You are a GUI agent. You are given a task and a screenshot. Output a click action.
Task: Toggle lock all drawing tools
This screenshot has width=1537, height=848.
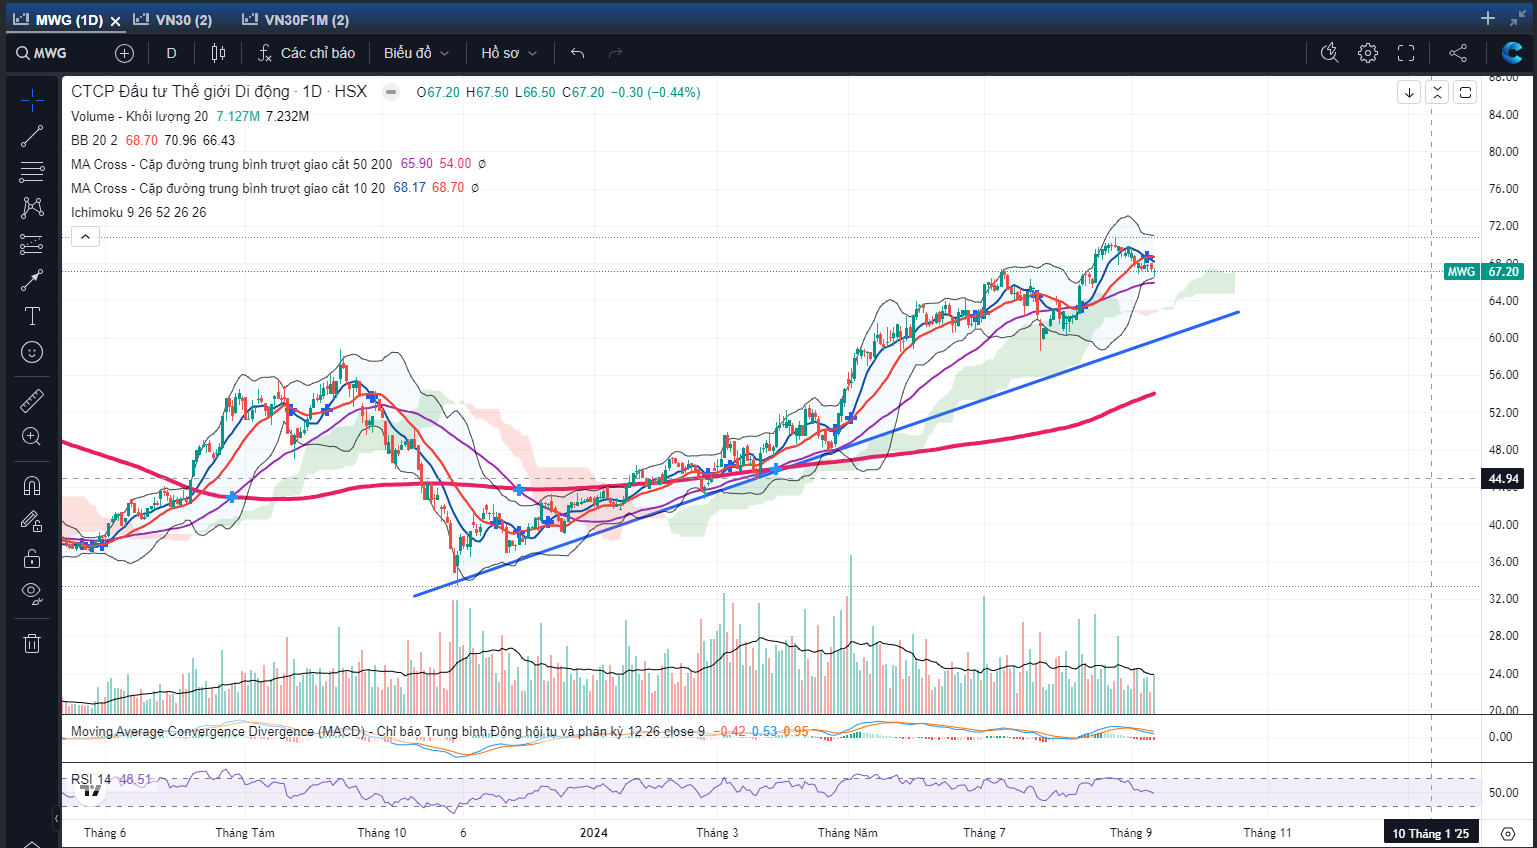pyautogui.click(x=32, y=558)
